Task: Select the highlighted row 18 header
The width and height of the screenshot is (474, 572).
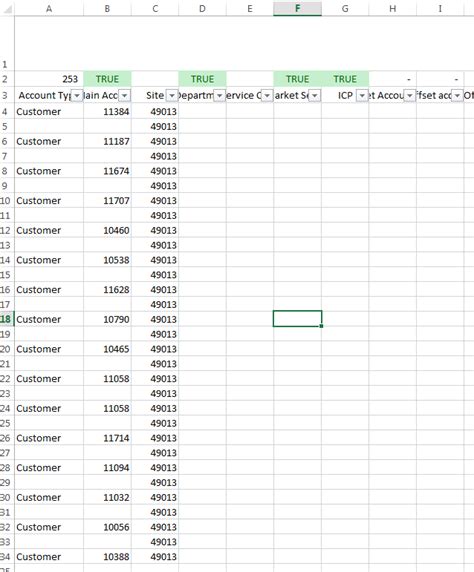Action: pyautogui.click(x=7, y=319)
